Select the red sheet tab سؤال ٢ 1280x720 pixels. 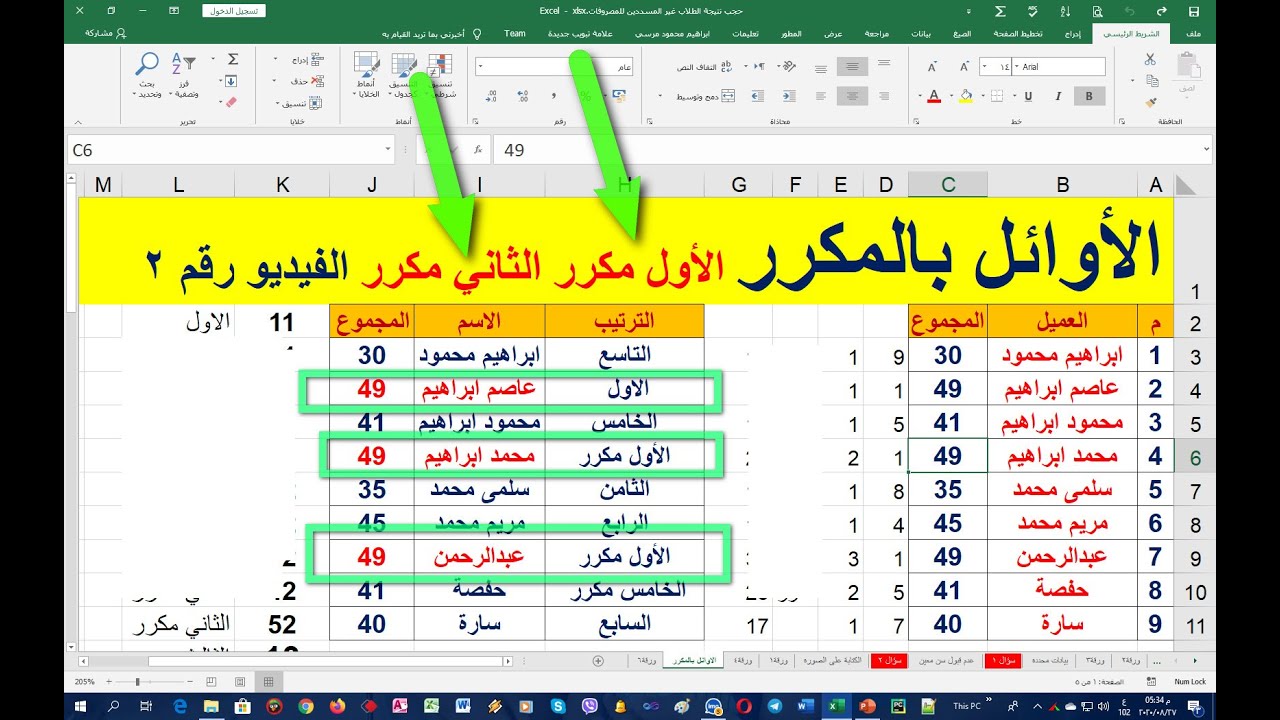pyautogui.click(x=891, y=661)
